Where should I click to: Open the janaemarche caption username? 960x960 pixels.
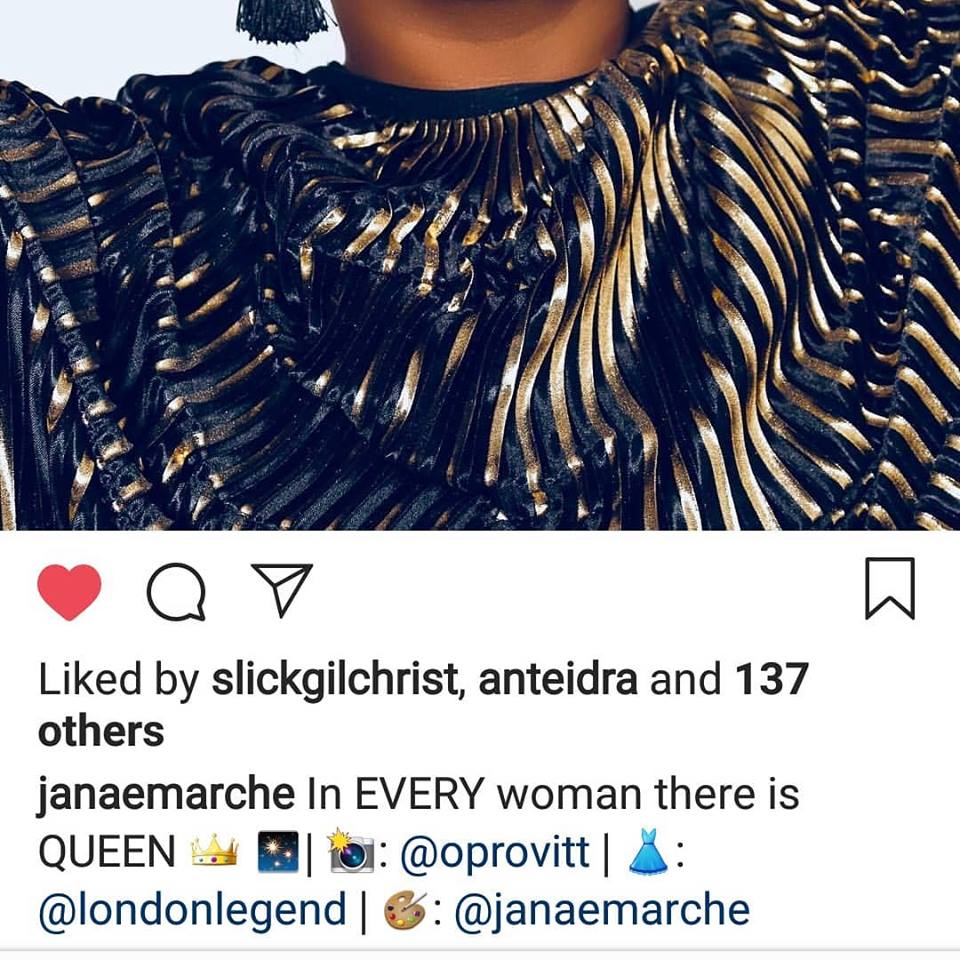tap(166, 794)
